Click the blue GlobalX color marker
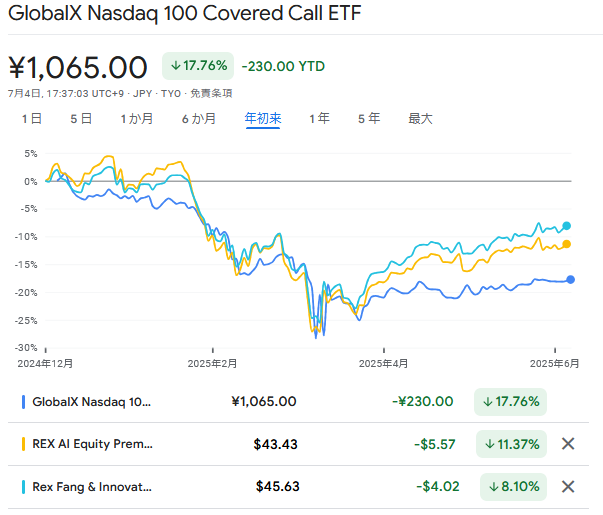Viewport: 603px width, 515px height. tap(23, 402)
